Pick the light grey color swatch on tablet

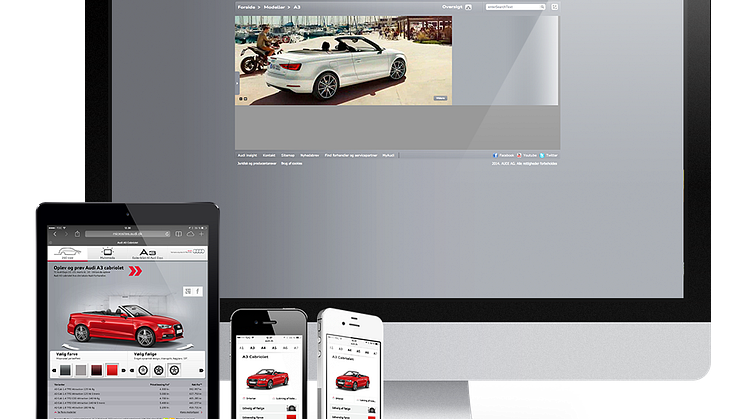pos(82,369)
